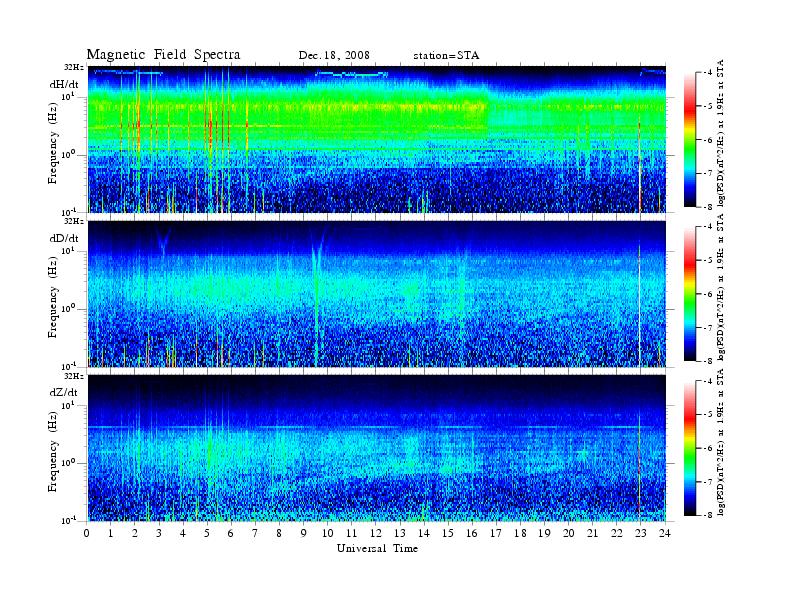Click the 'station=STA' label
Screen dimensions: 792x612
(446, 56)
